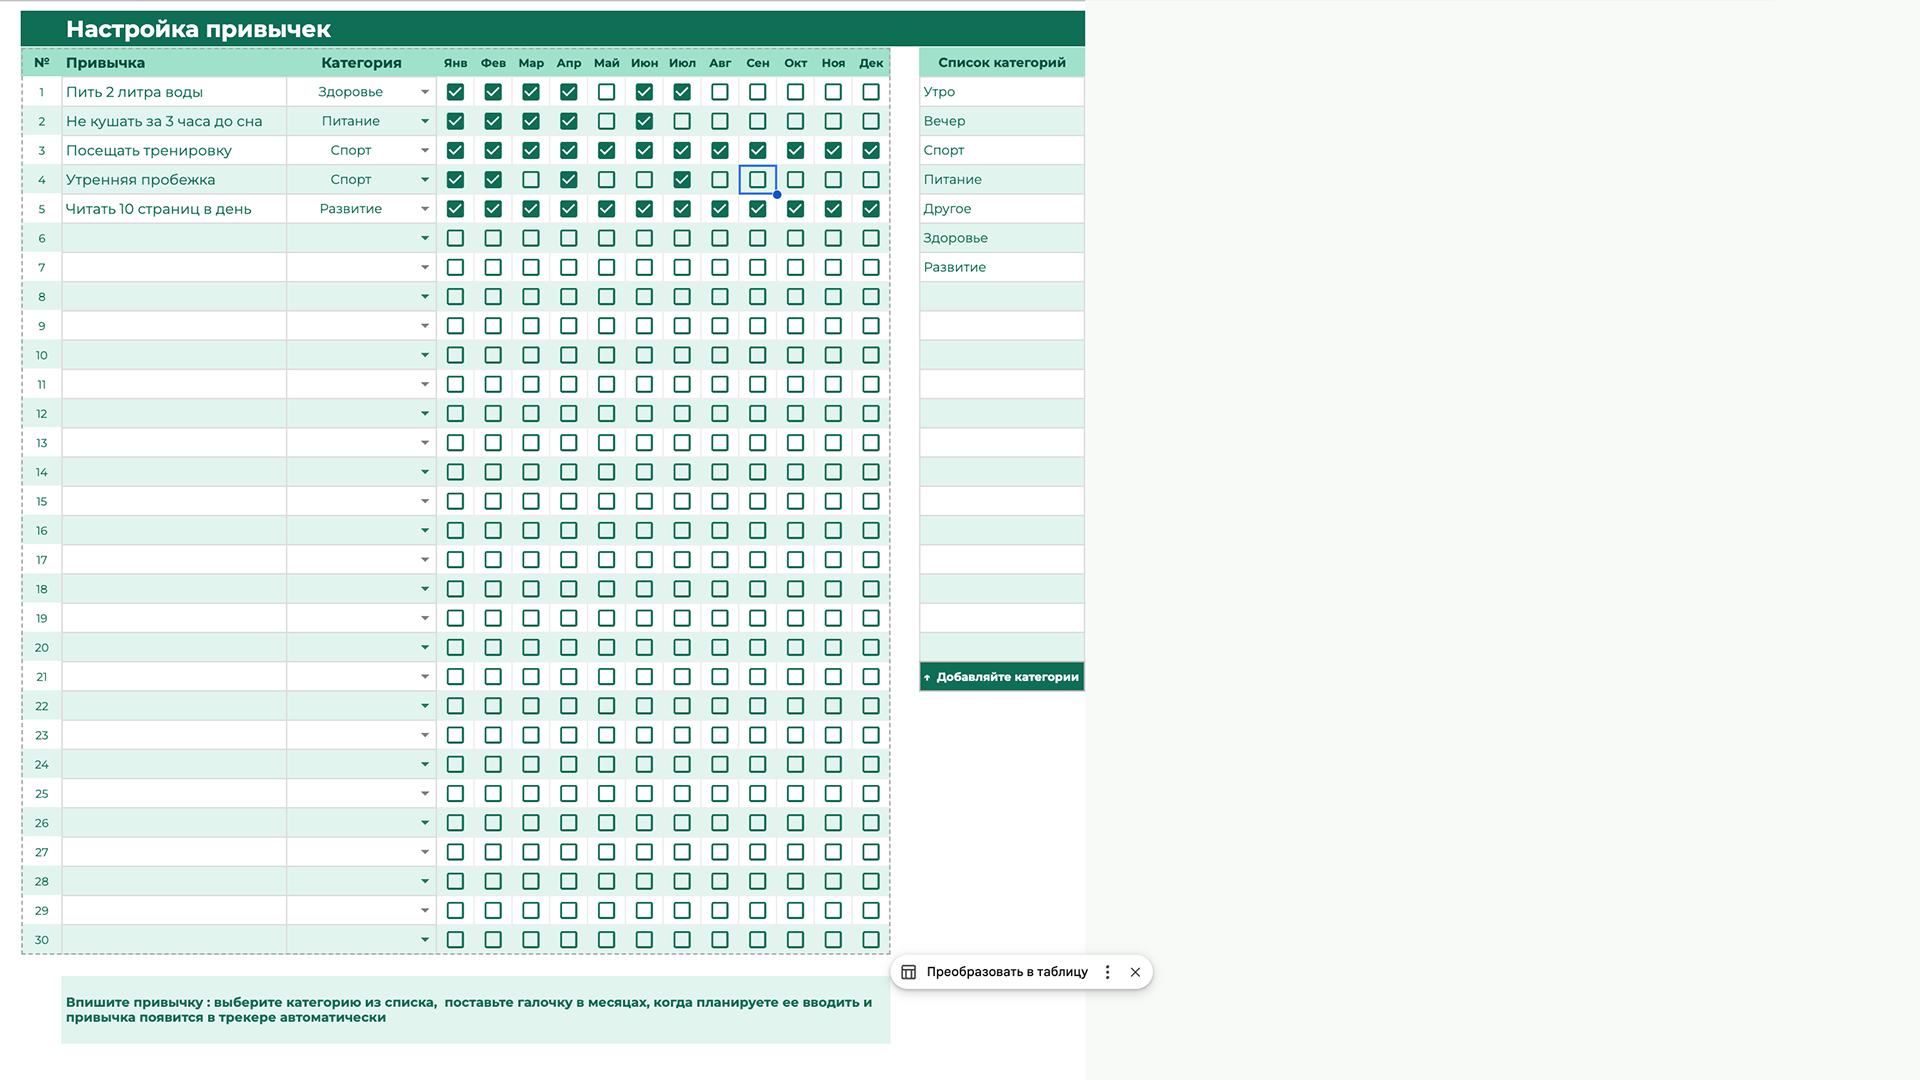Check Сен box for Утренняя пробежка
The height and width of the screenshot is (1080, 1920).
(x=758, y=180)
